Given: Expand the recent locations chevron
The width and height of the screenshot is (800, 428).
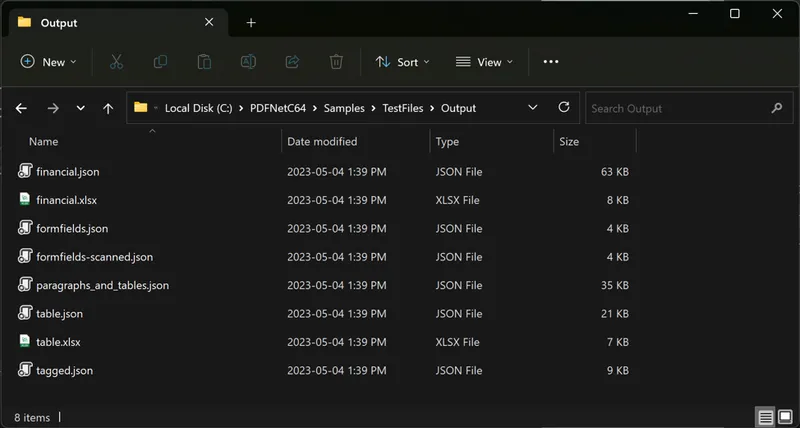Looking at the screenshot, I should [x=80, y=108].
